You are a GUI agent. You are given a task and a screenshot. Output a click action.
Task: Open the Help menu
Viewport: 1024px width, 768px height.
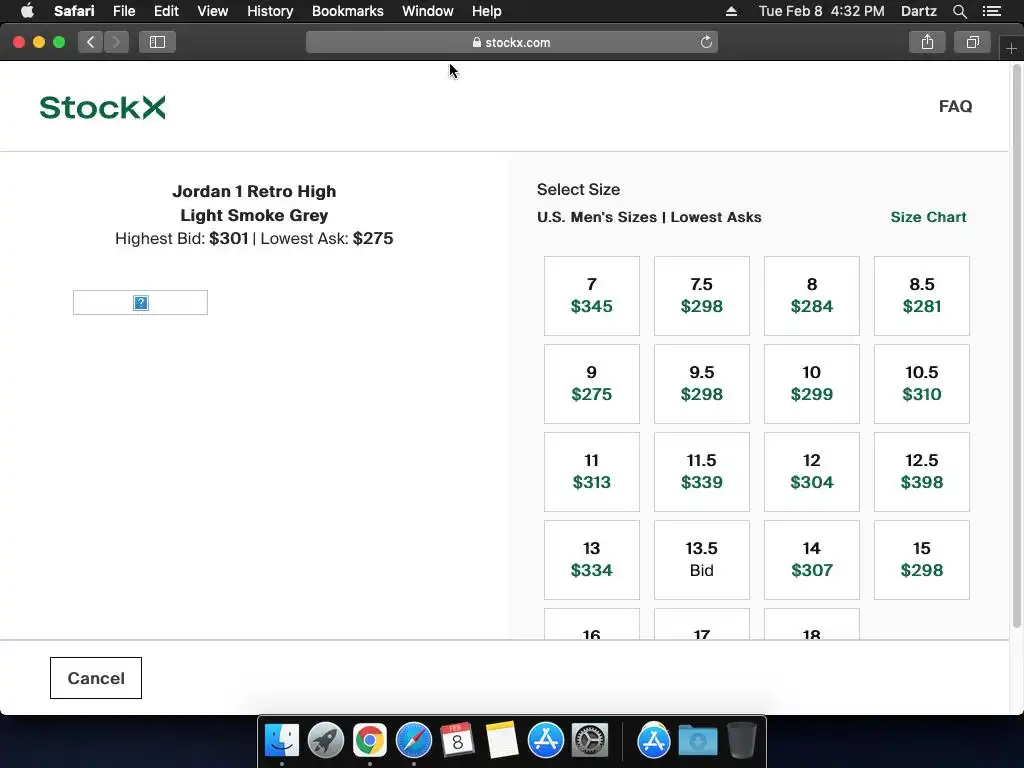487,11
